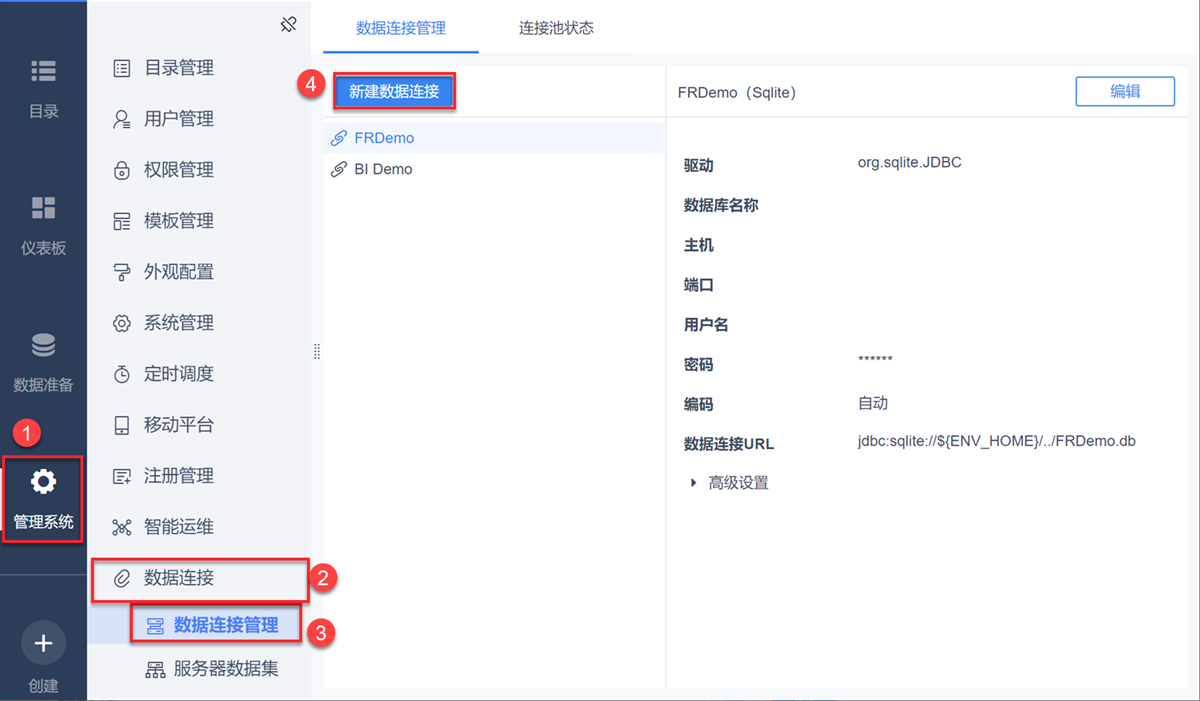Select the BI Demo connection
The height and width of the screenshot is (701, 1200).
point(383,169)
